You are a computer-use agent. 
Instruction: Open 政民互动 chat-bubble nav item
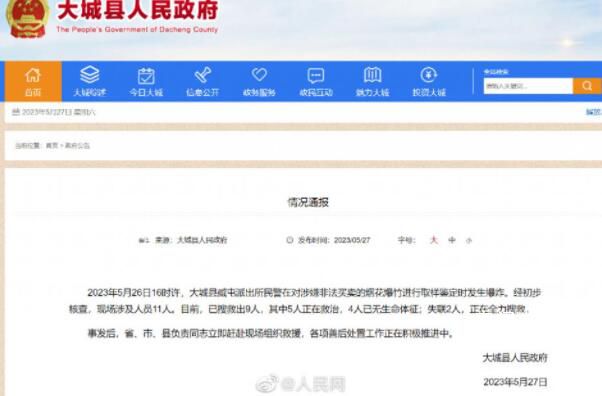[316, 81]
